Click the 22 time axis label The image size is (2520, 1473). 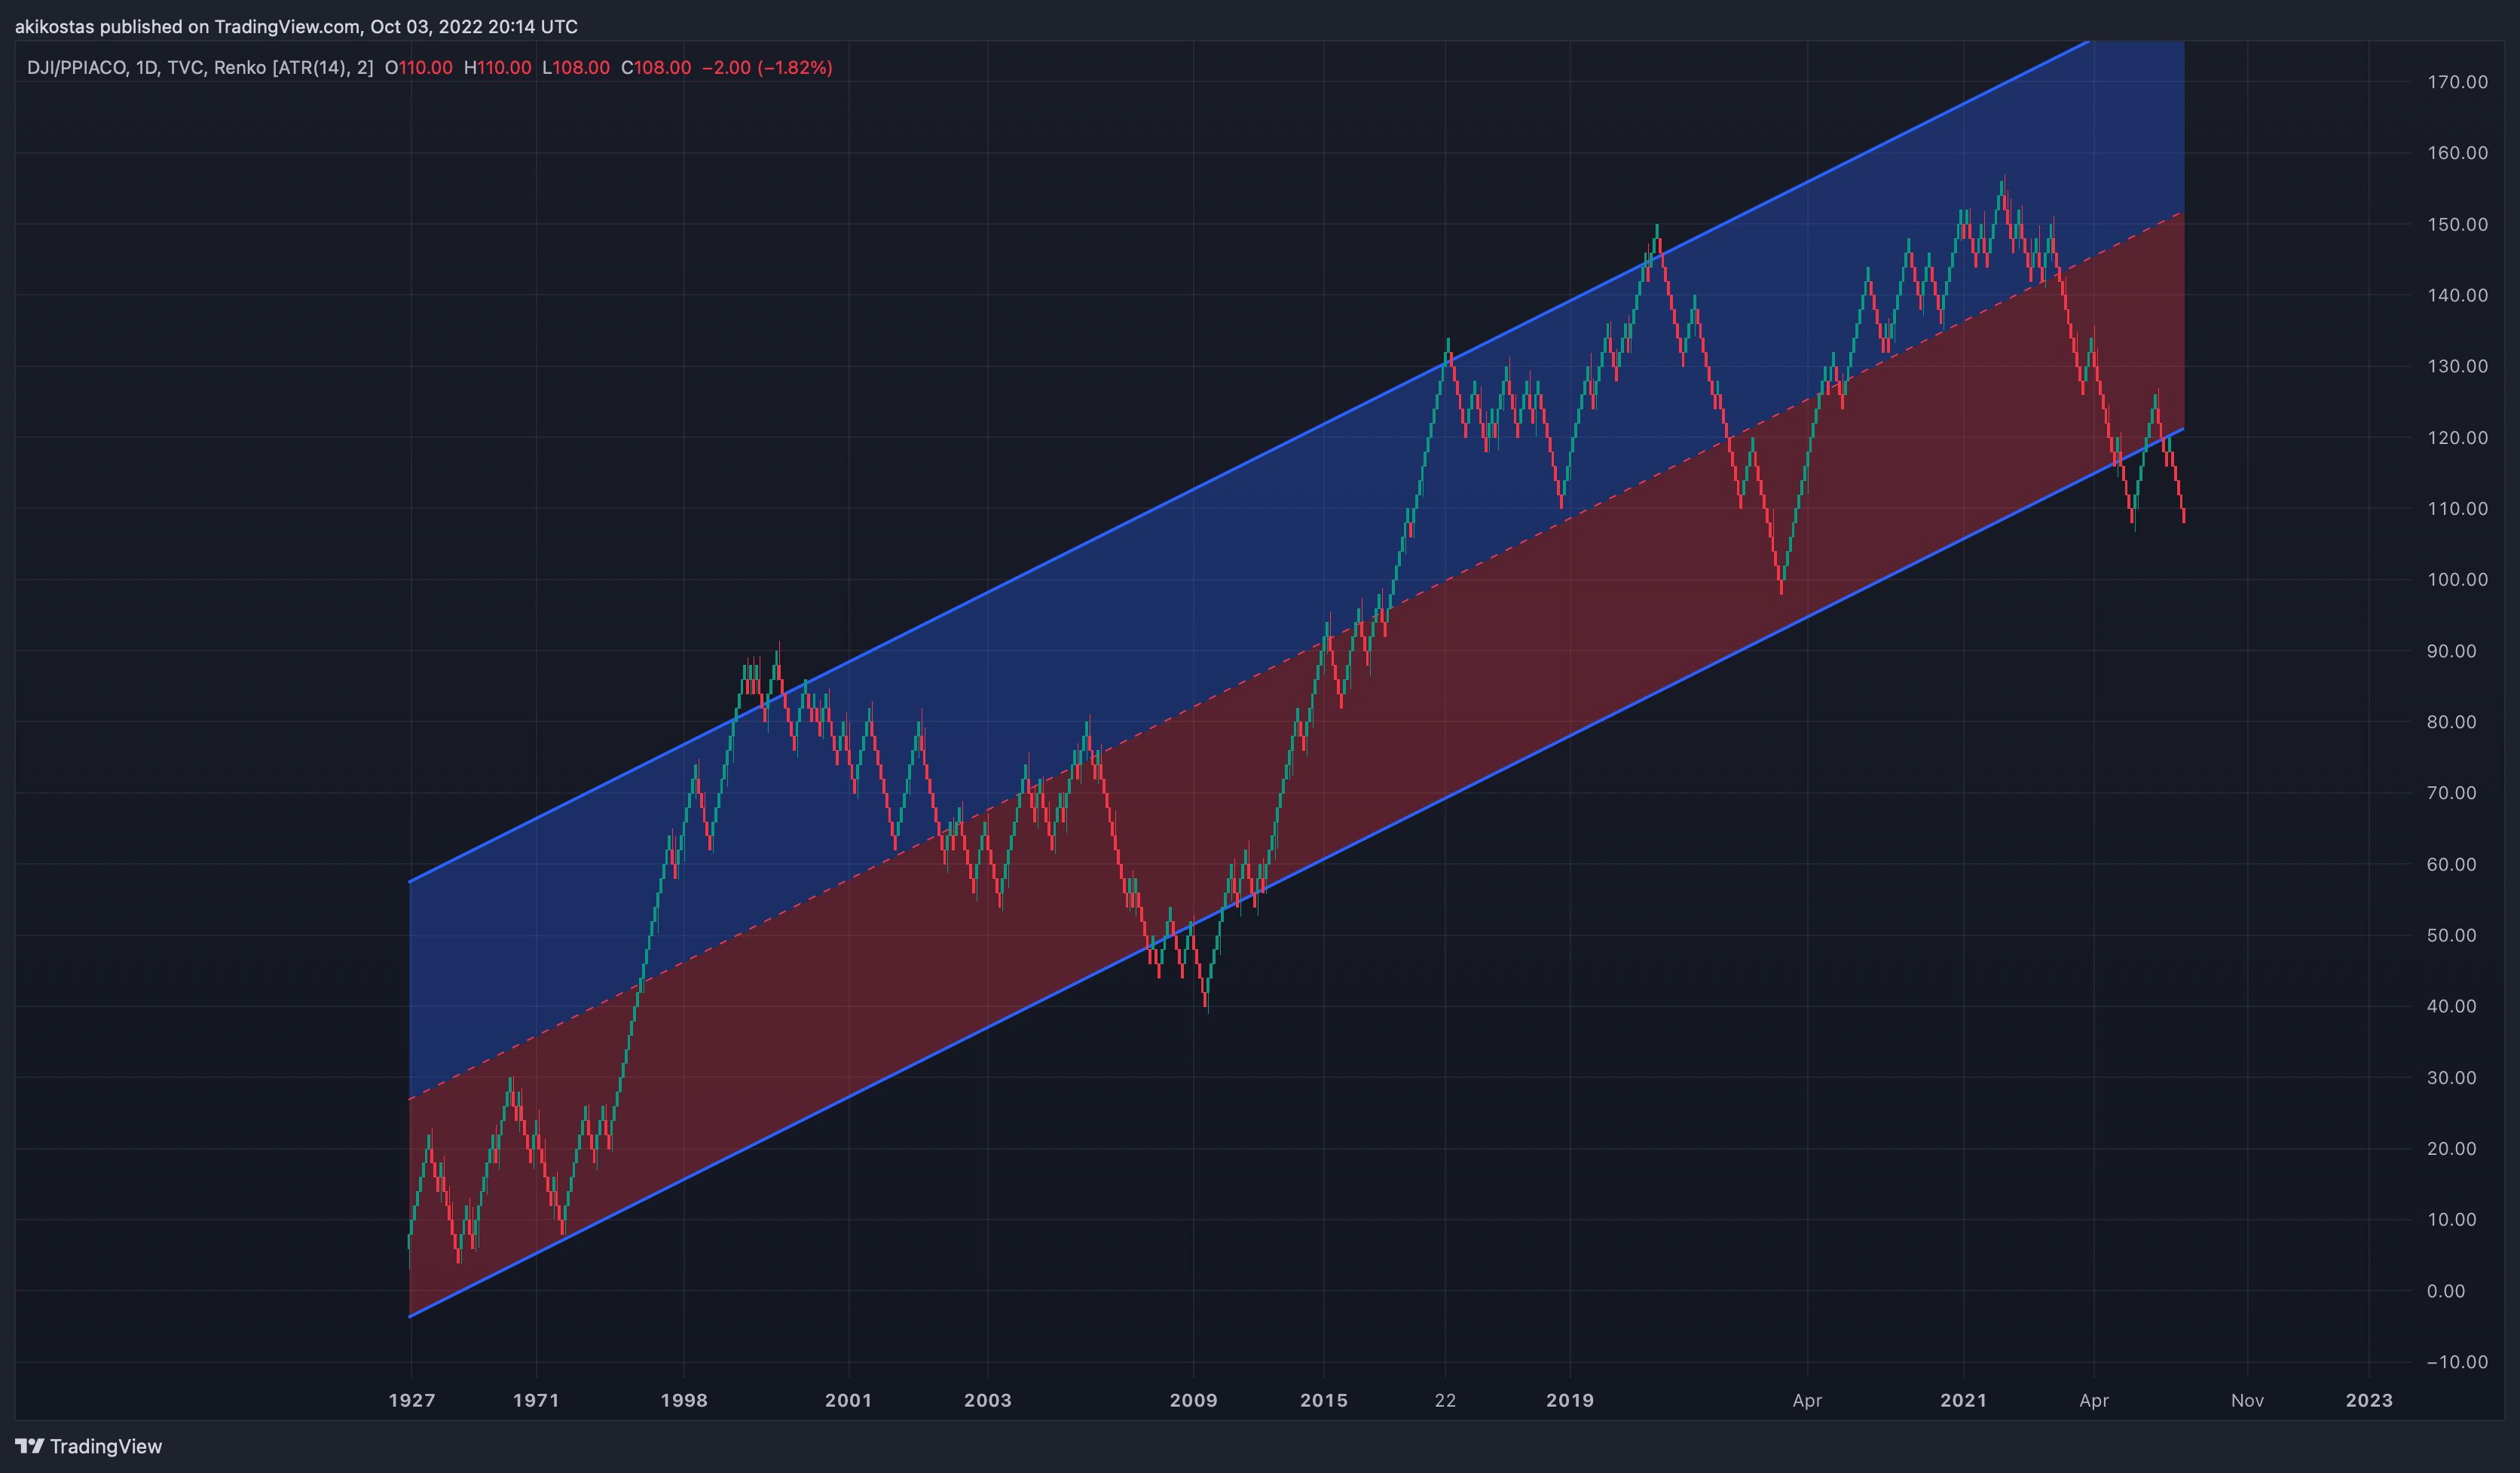[x=1446, y=1400]
